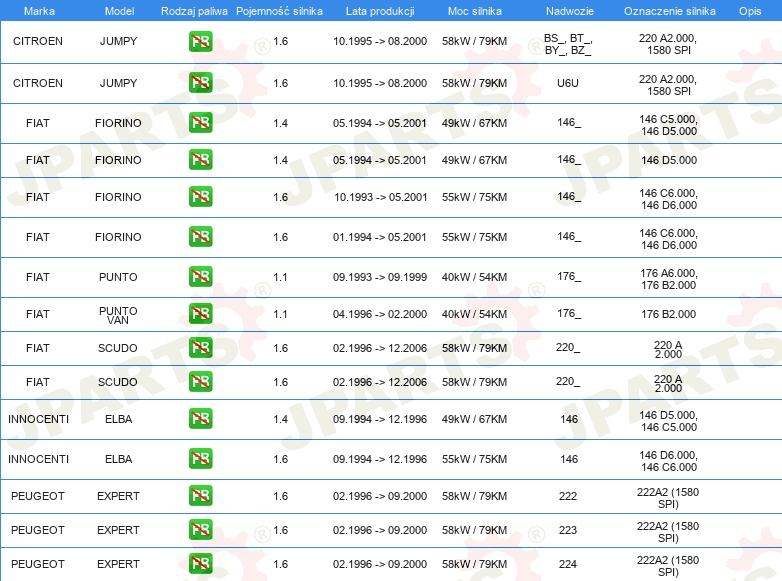Click fuel icon in Peugeot Expert body 222 row
Image resolution: width=782 pixels, height=581 pixels.
(200, 496)
